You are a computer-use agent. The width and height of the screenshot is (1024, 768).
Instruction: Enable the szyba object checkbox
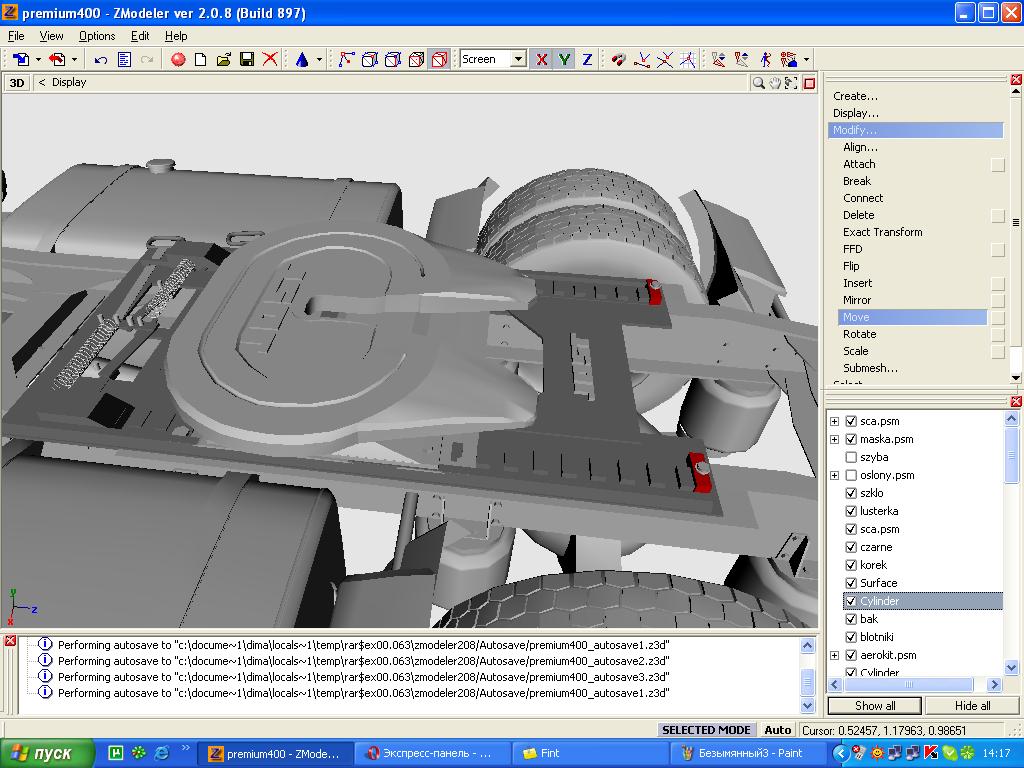pos(851,457)
